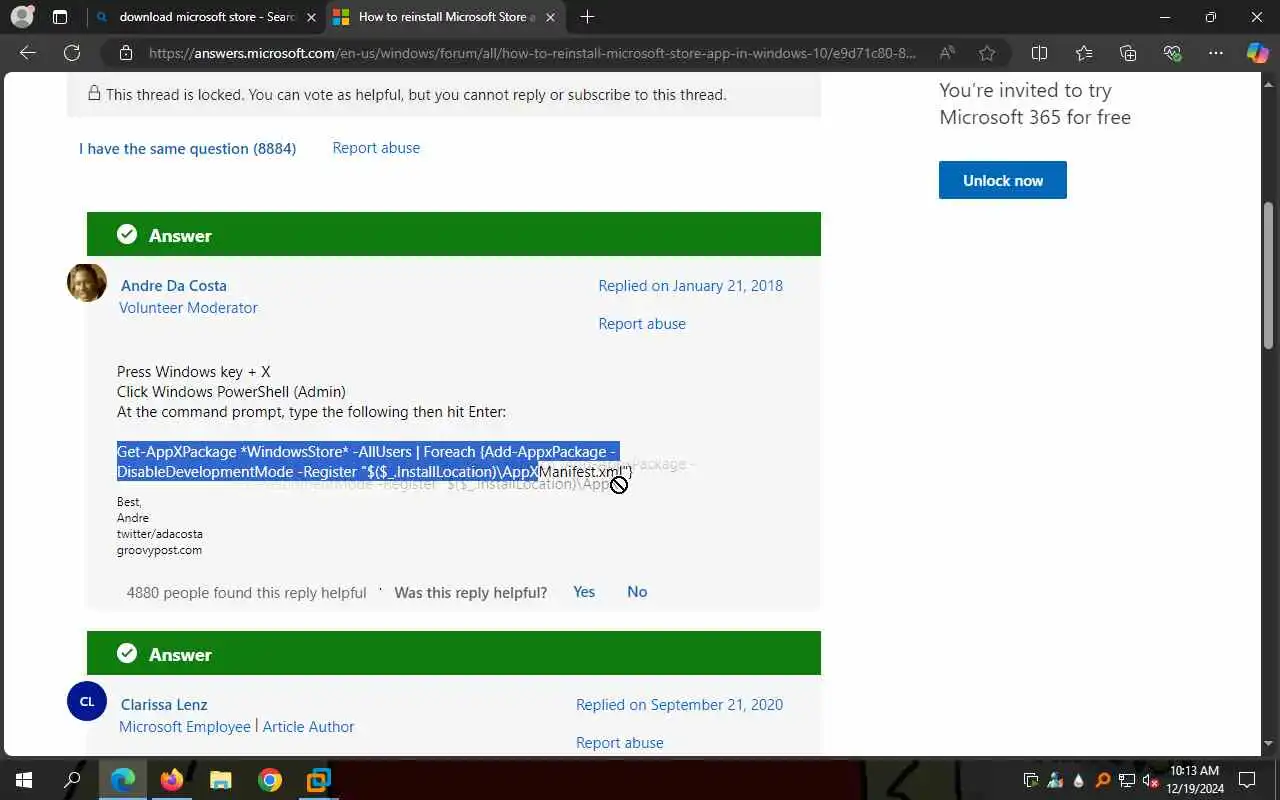This screenshot has height=800, width=1280.
Task: Click Andre Da Costa's avatar picture
Action: 87,283
